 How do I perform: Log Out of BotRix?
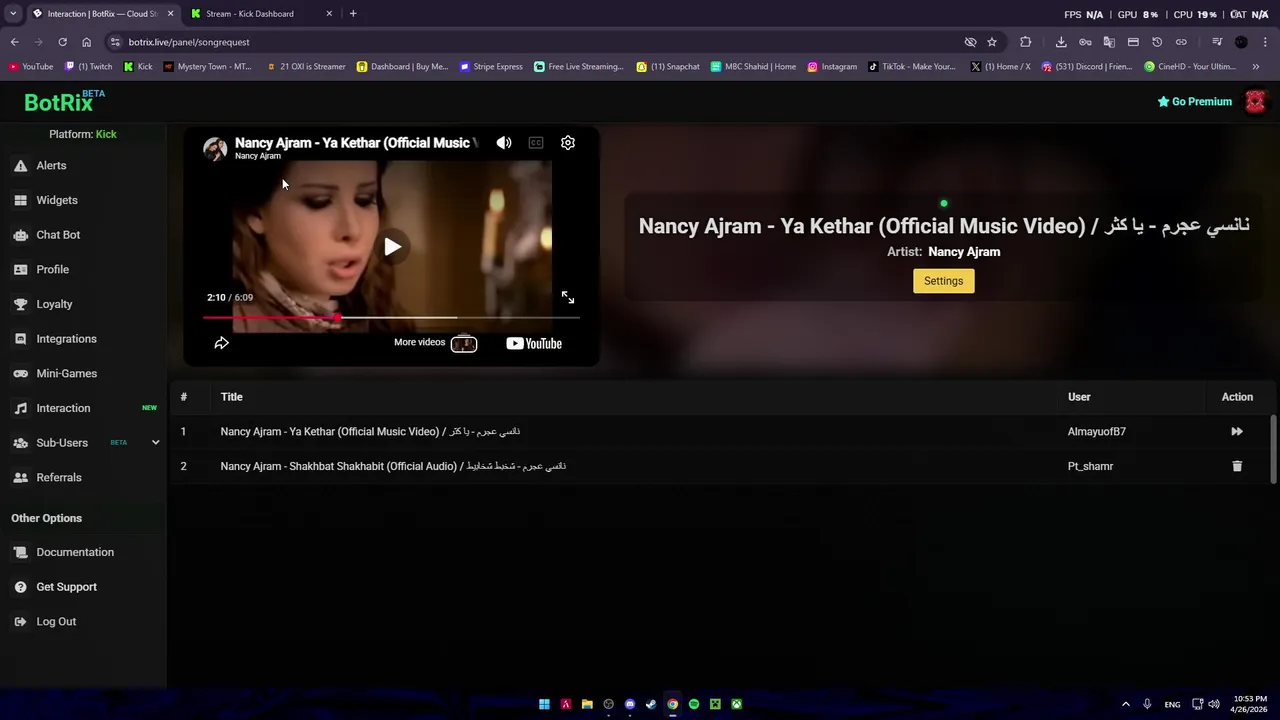[56, 622]
